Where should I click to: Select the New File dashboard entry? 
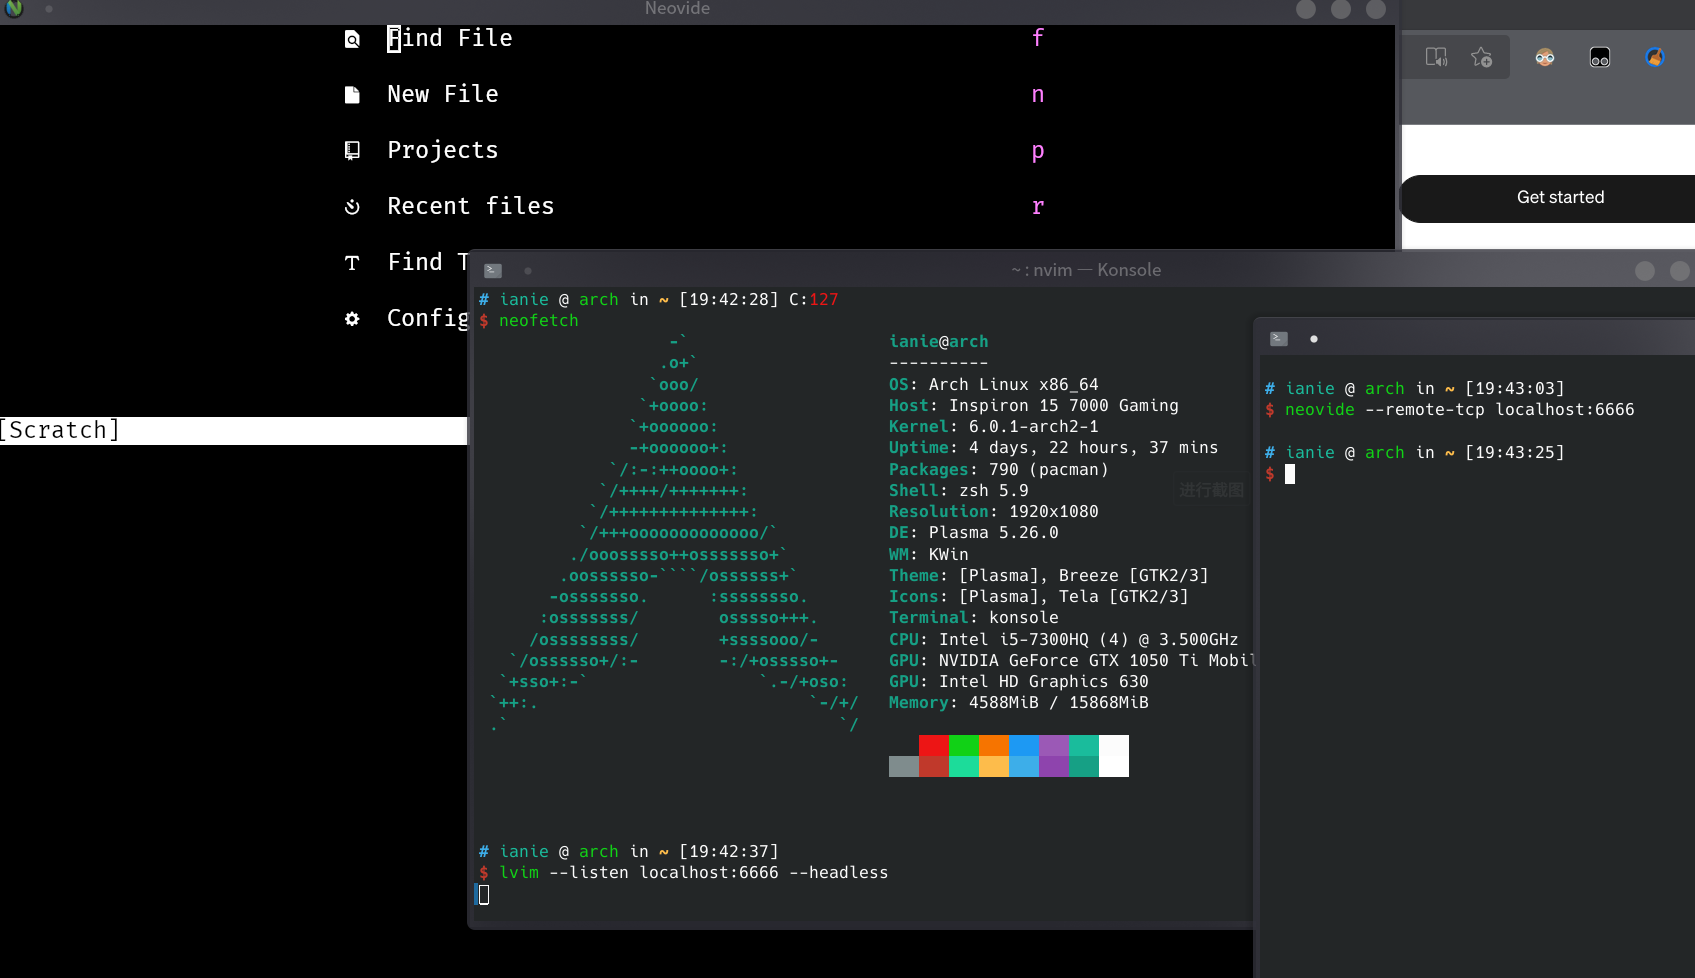(443, 94)
